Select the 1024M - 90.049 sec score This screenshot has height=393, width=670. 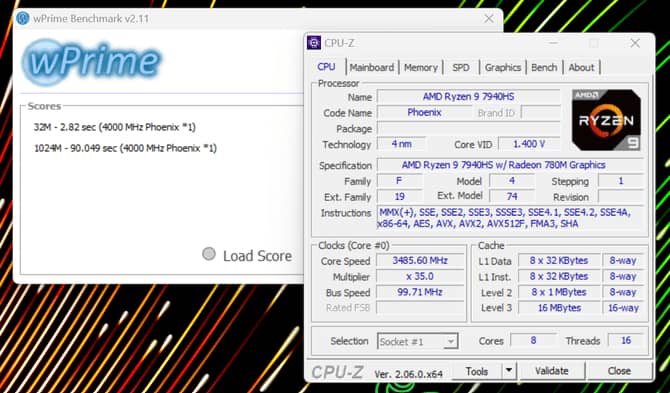[x=126, y=148]
